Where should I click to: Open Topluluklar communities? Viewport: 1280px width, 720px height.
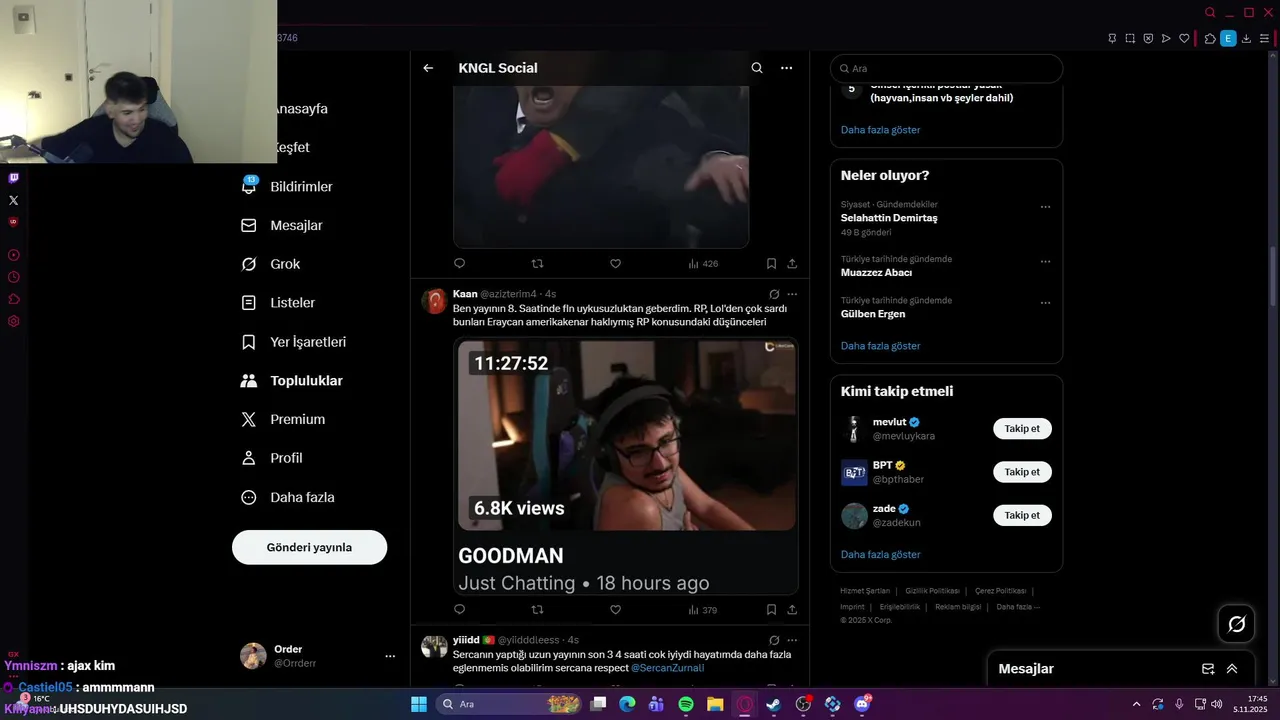(292, 381)
